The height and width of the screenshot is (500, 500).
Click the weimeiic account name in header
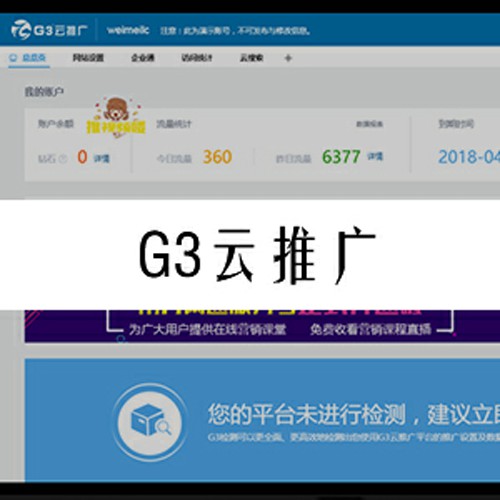point(128,30)
